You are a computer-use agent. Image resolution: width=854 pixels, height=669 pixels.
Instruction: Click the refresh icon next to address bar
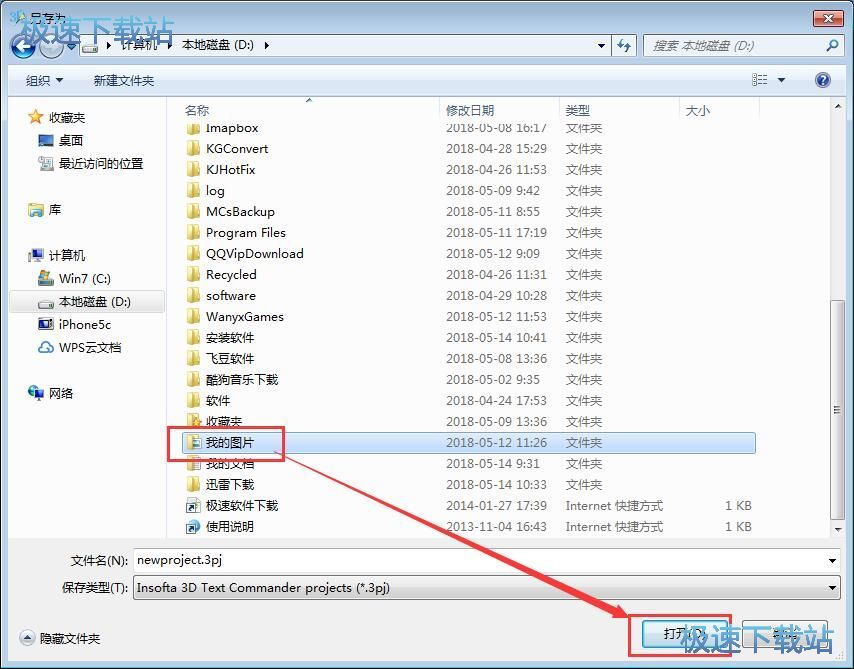coord(624,45)
